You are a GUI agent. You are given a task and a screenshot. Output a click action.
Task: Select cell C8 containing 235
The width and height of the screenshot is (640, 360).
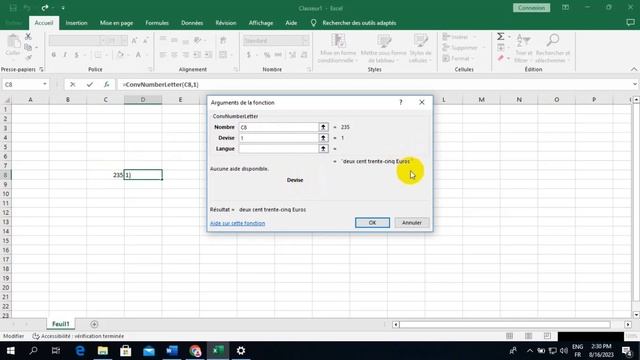tap(105, 175)
